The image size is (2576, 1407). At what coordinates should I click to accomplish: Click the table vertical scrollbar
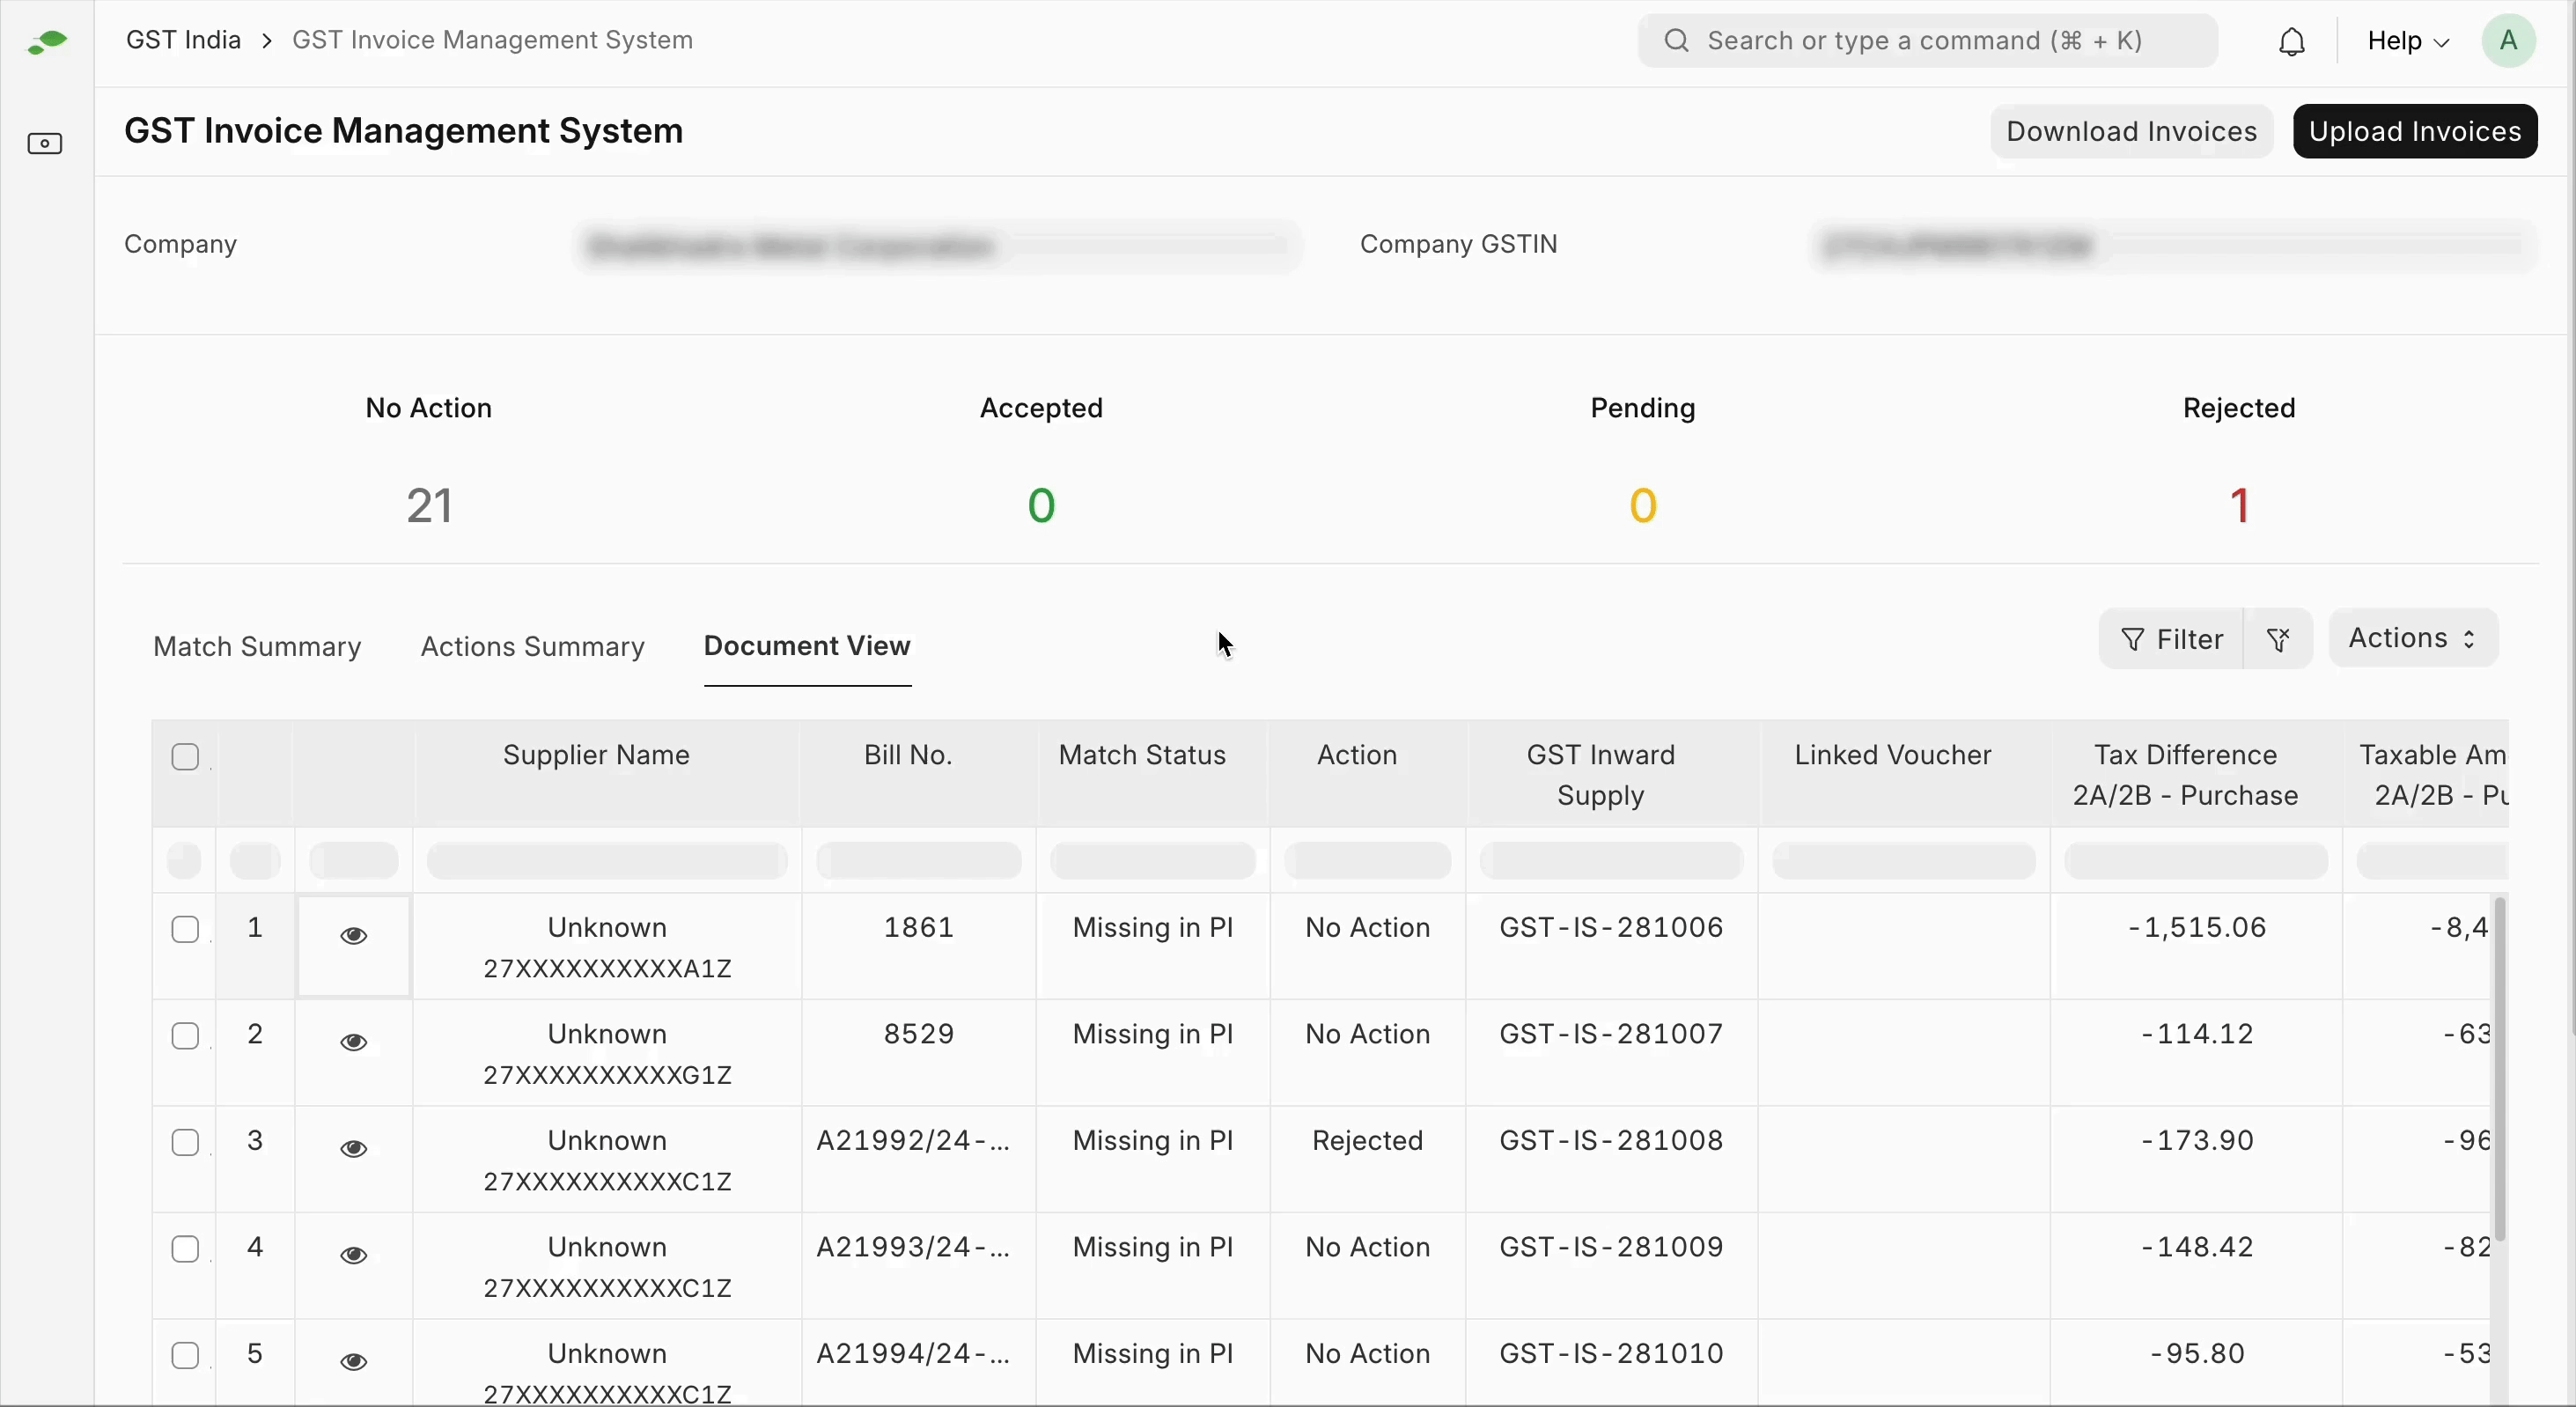(2499, 1070)
